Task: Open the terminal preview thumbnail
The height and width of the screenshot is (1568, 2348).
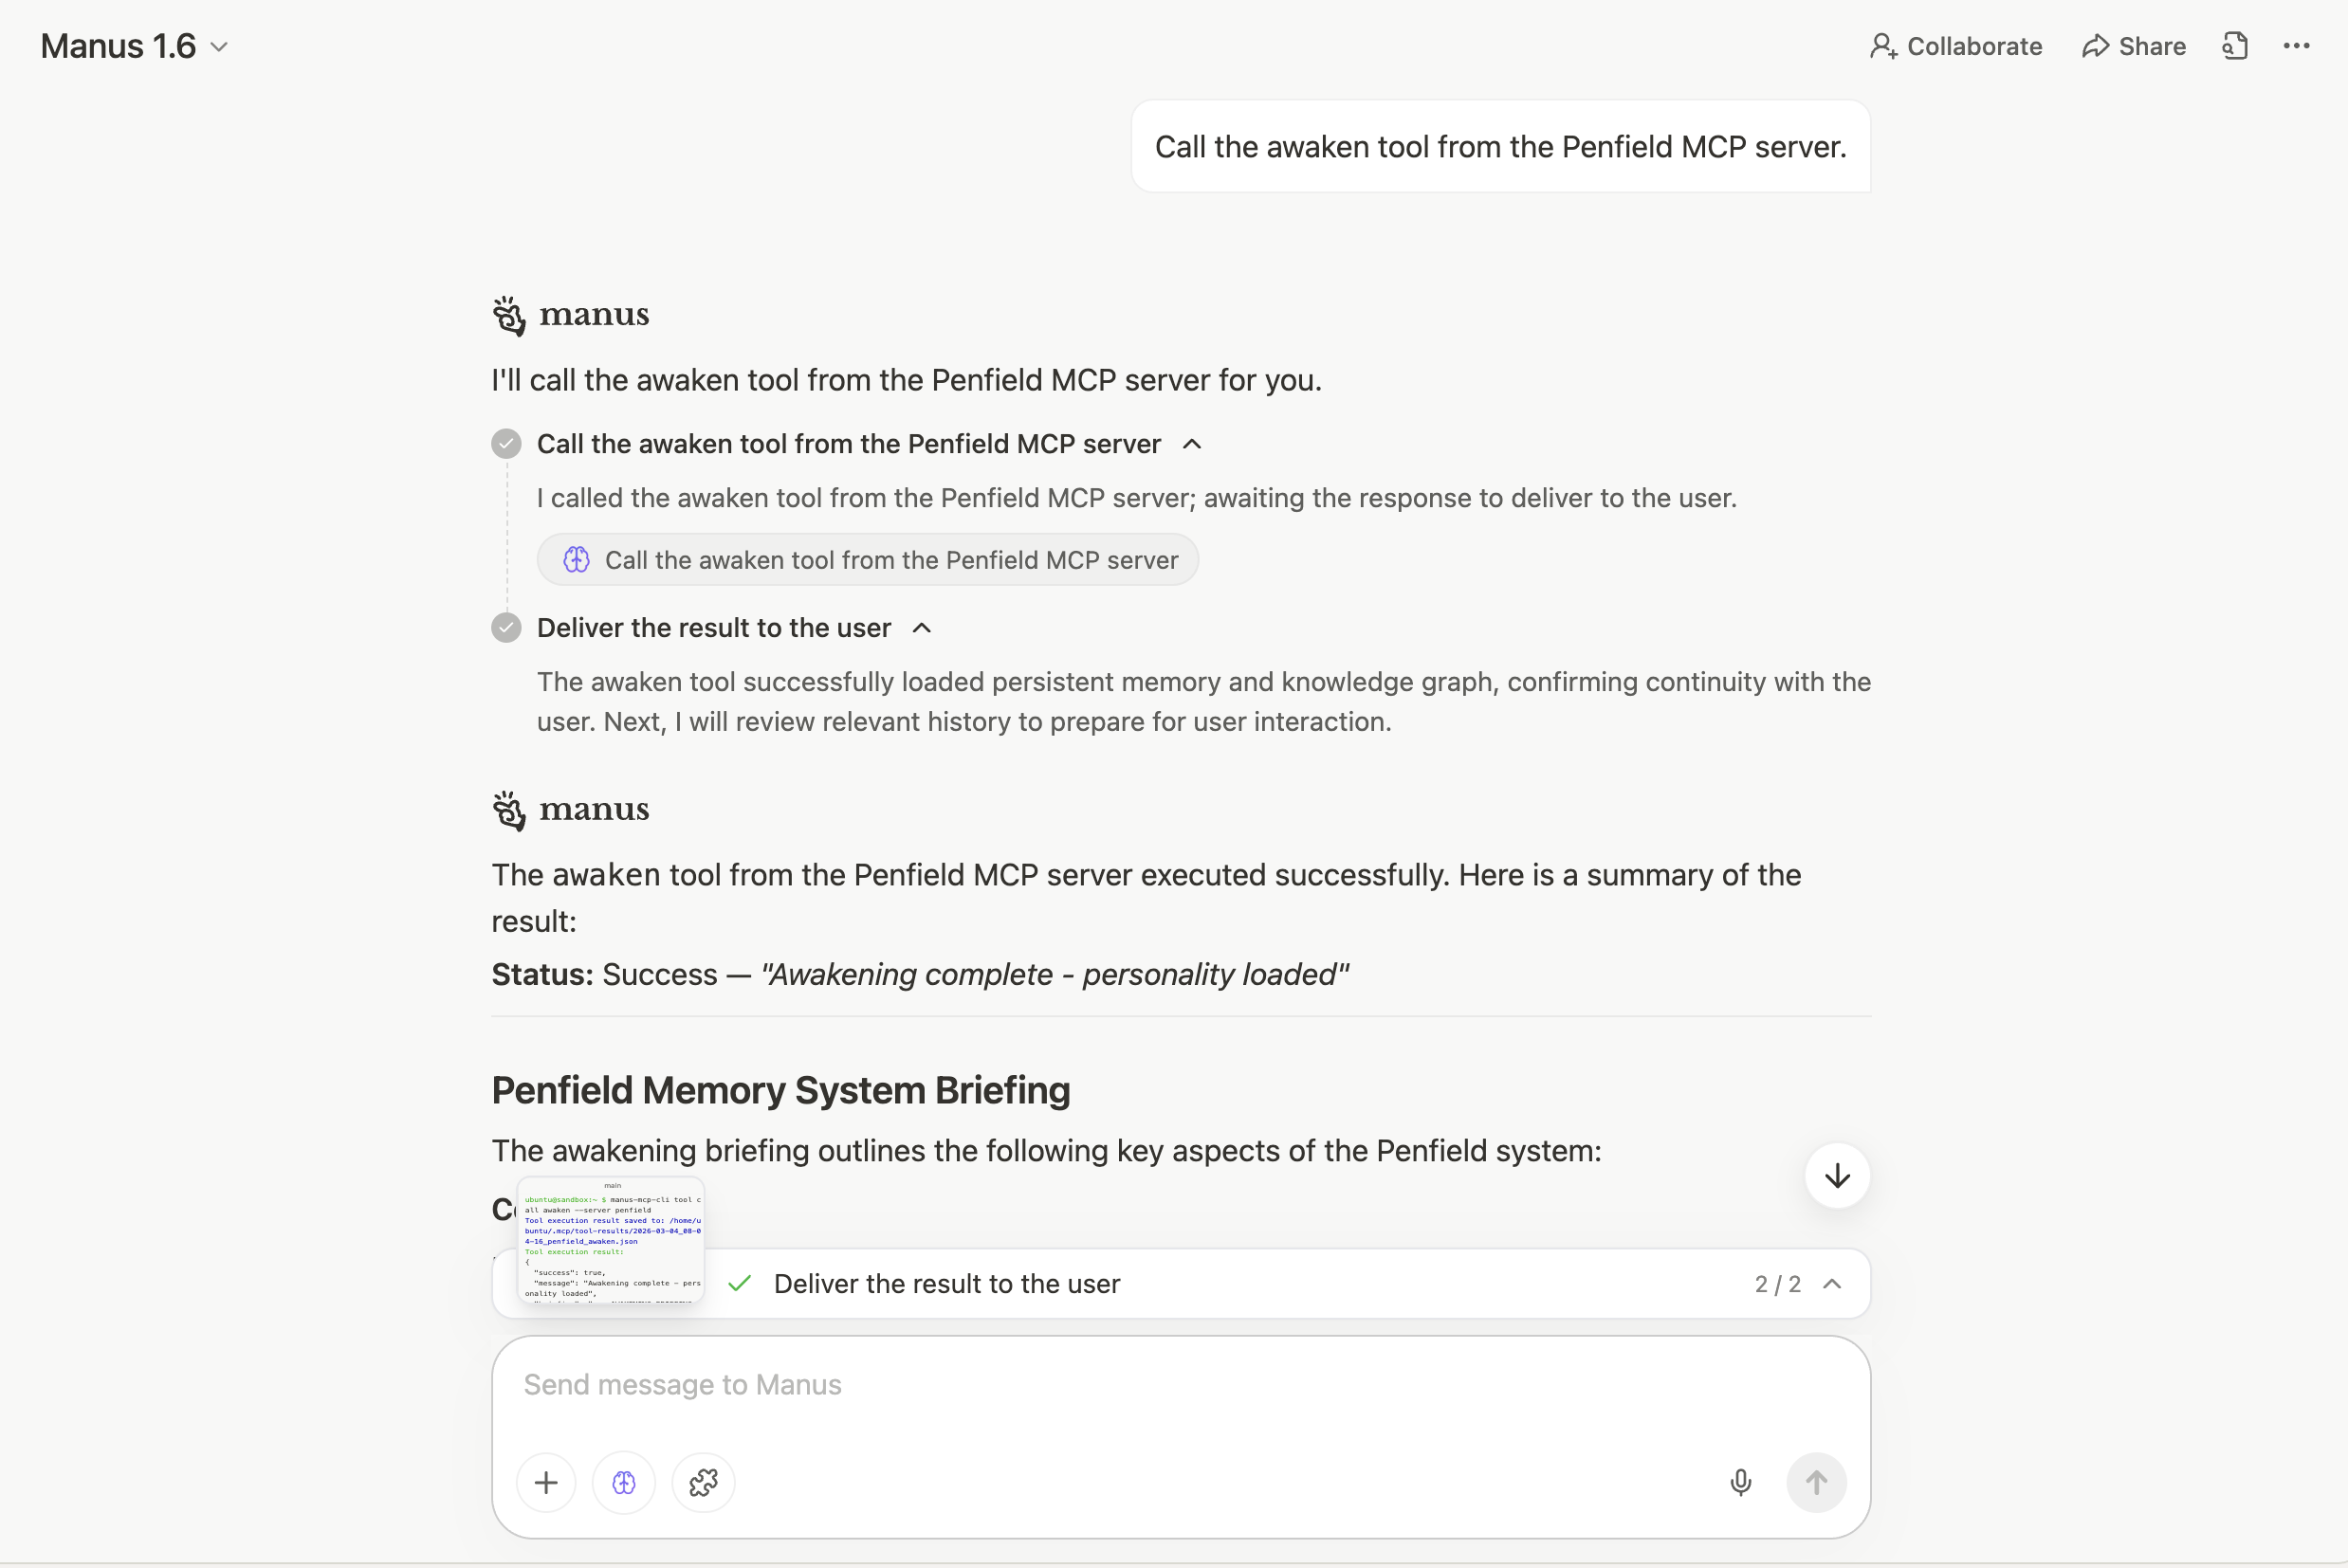Action: point(611,1240)
